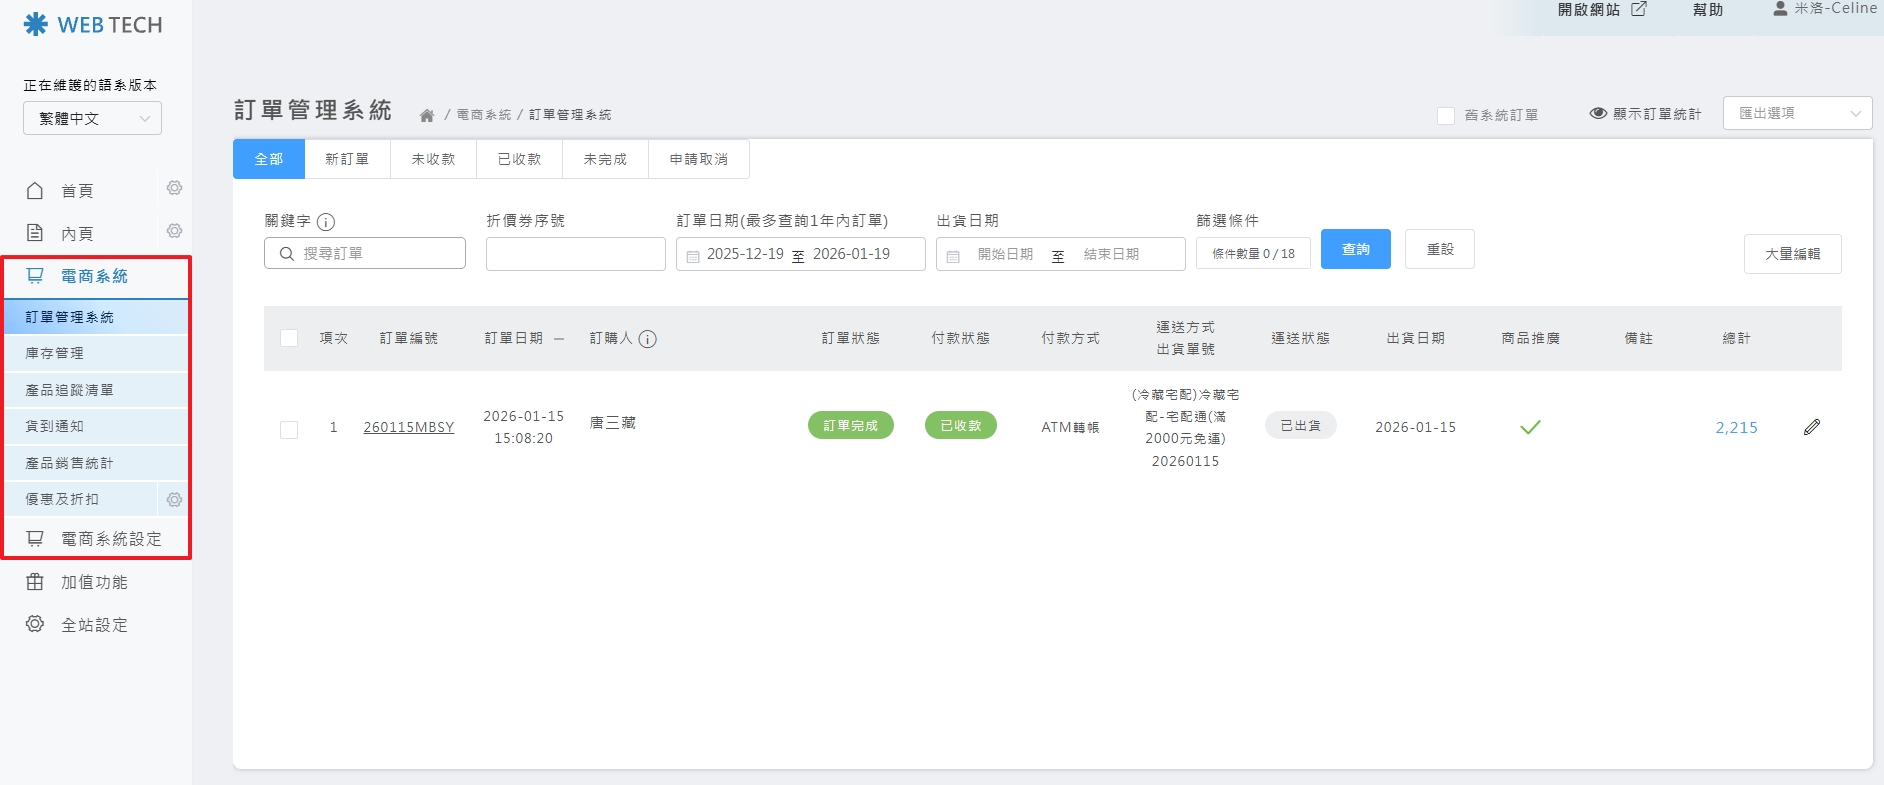The width and height of the screenshot is (1884, 785).
Task: Toggle sort on 訂單日期 column
Action: click(559, 339)
